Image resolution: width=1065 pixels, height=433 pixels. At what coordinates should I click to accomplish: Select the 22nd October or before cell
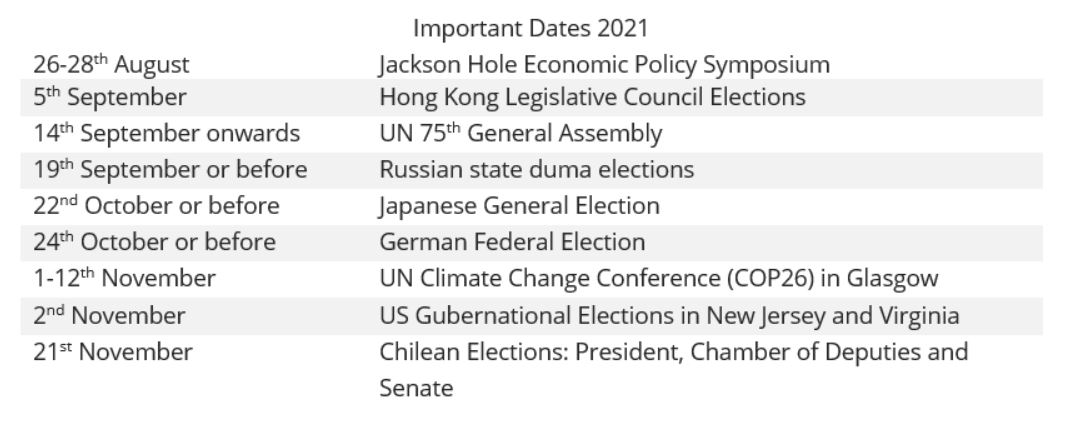point(156,206)
